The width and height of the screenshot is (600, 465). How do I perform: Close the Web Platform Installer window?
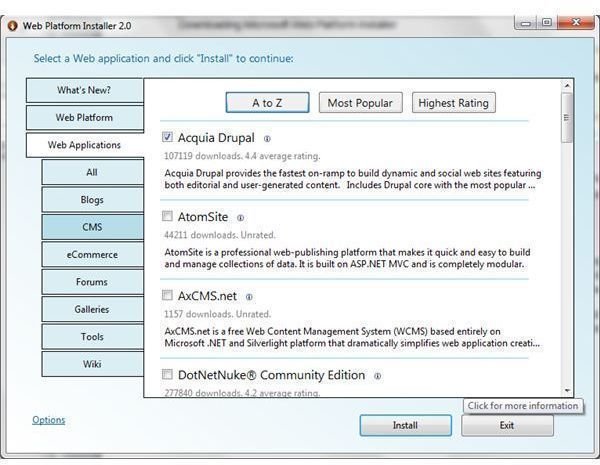576,23
